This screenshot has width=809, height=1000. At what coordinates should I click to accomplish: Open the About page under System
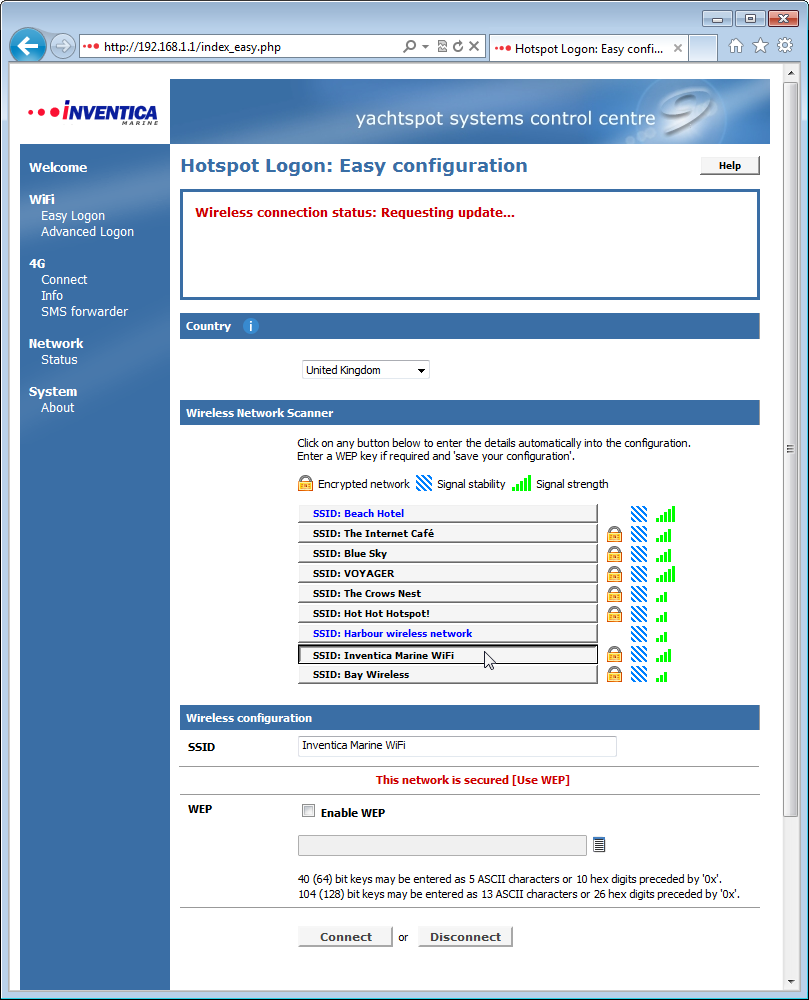57,408
